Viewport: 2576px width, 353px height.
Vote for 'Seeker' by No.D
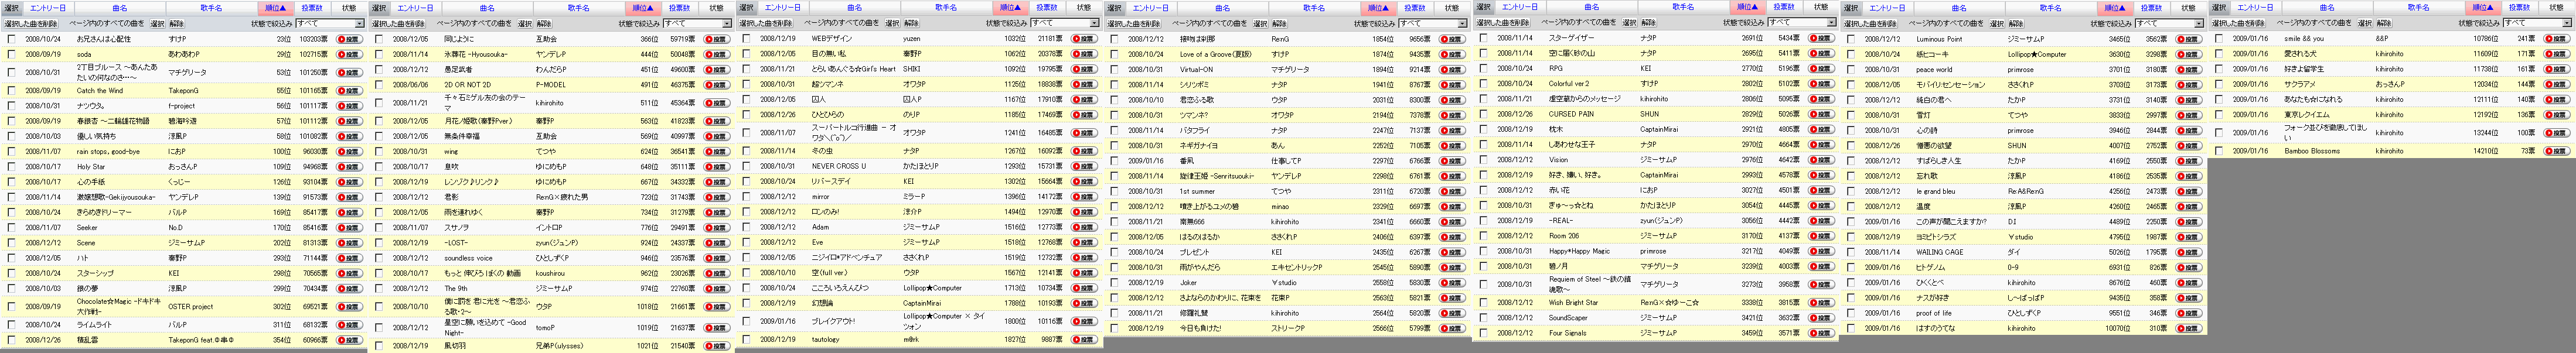[349, 228]
